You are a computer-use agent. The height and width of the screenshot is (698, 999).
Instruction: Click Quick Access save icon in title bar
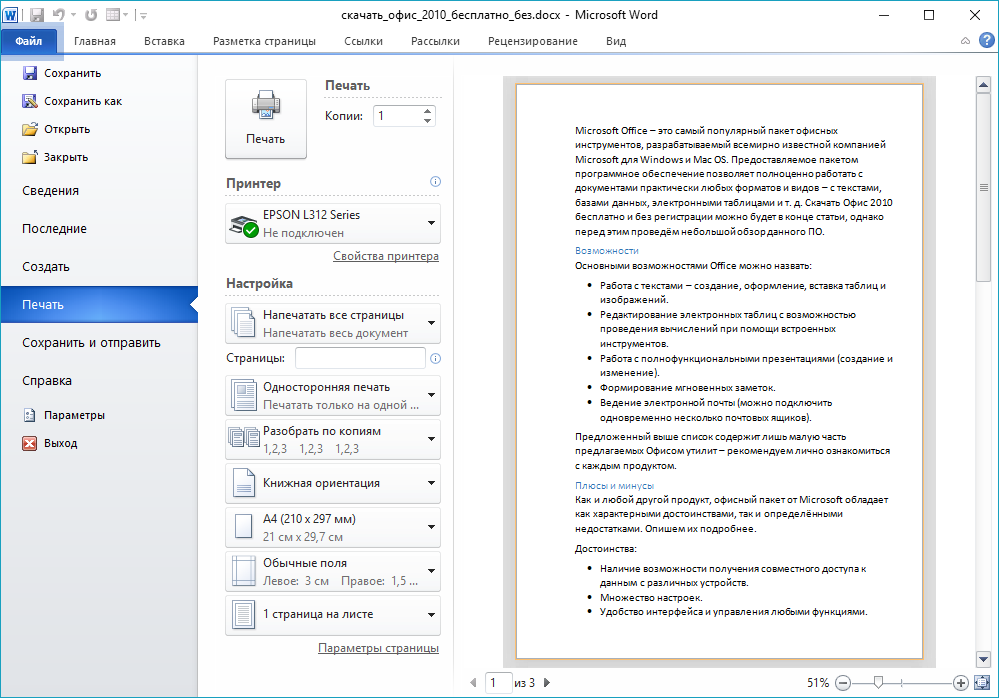(37, 15)
